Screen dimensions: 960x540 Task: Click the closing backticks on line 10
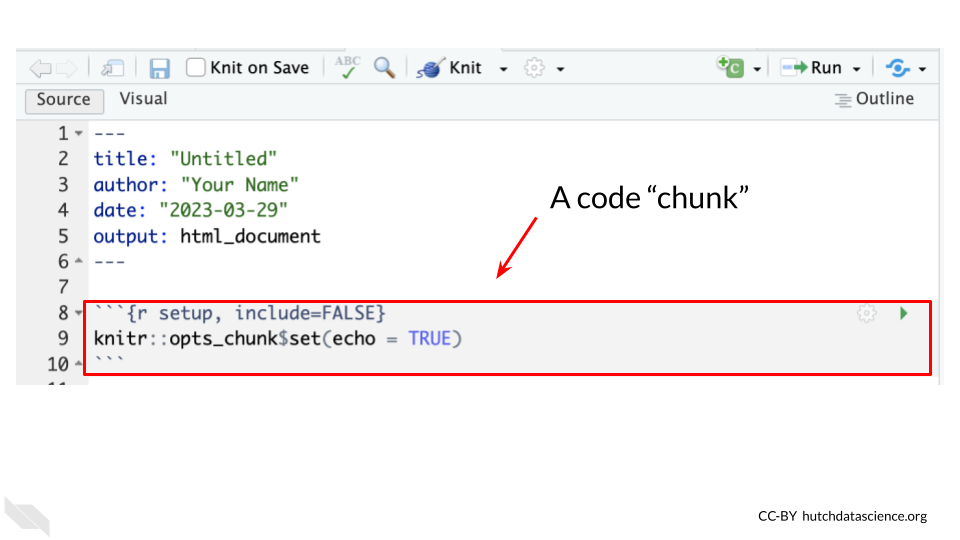coord(110,361)
